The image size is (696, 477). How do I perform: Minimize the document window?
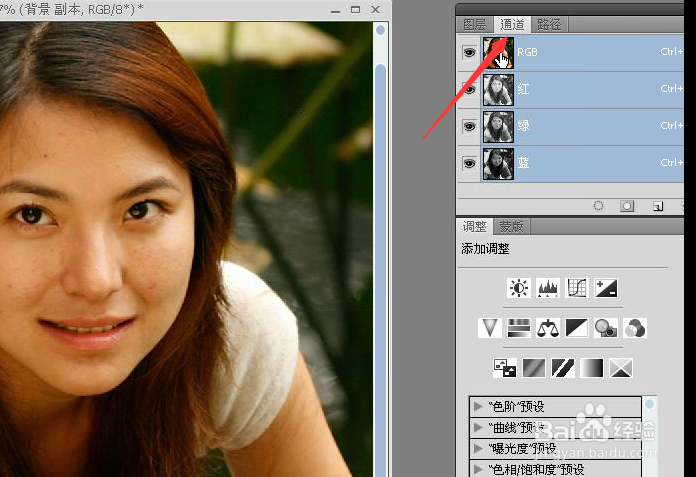pyautogui.click(x=336, y=10)
